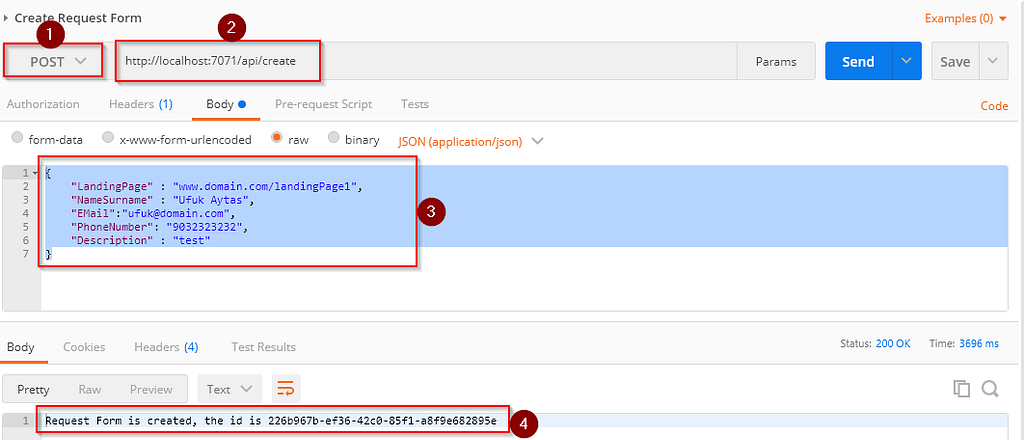Screen dimensions: 1024x440
Task: Open the request Body tab
Action: point(226,104)
